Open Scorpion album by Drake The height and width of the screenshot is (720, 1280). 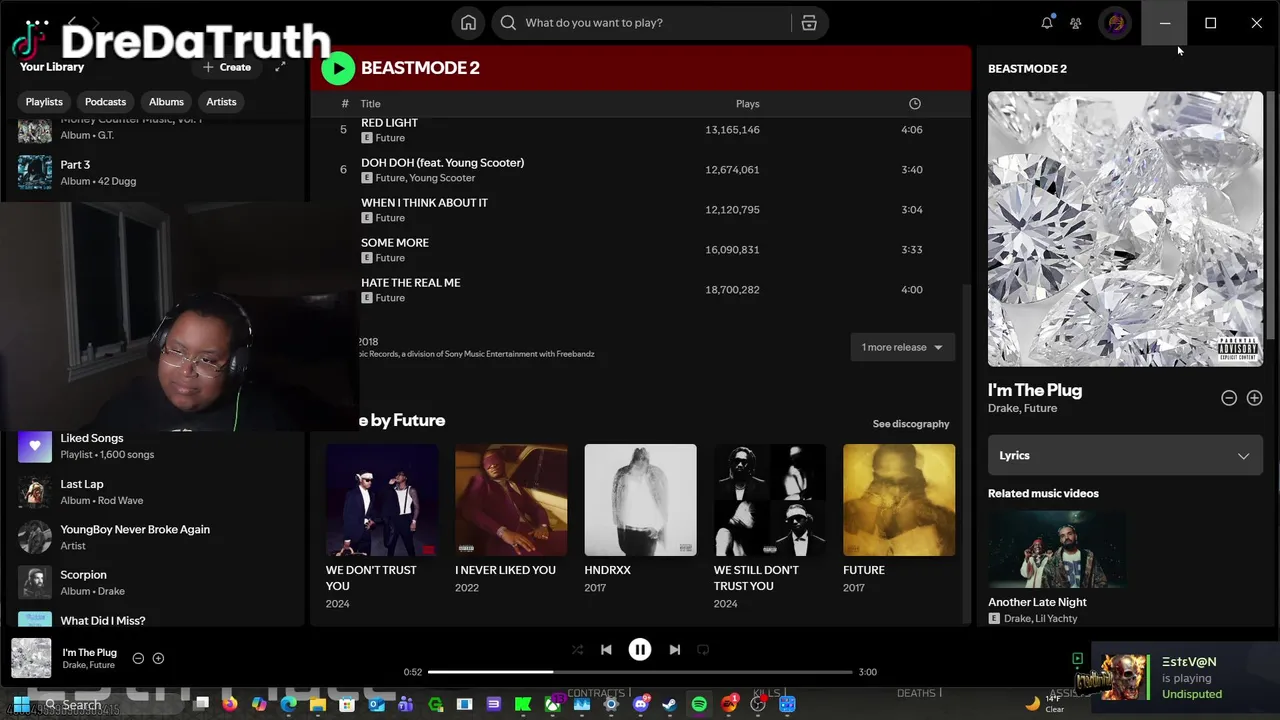[x=155, y=583]
